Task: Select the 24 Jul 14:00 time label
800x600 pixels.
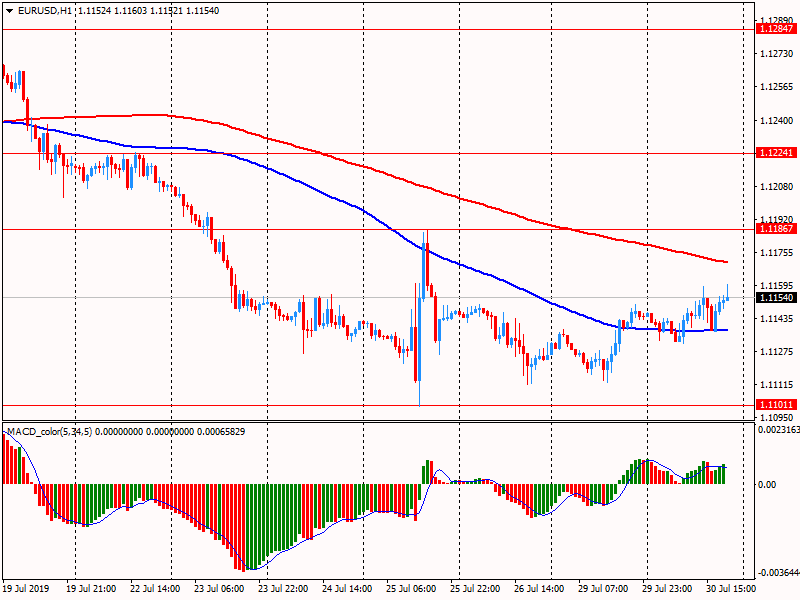Action: pos(347,588)
